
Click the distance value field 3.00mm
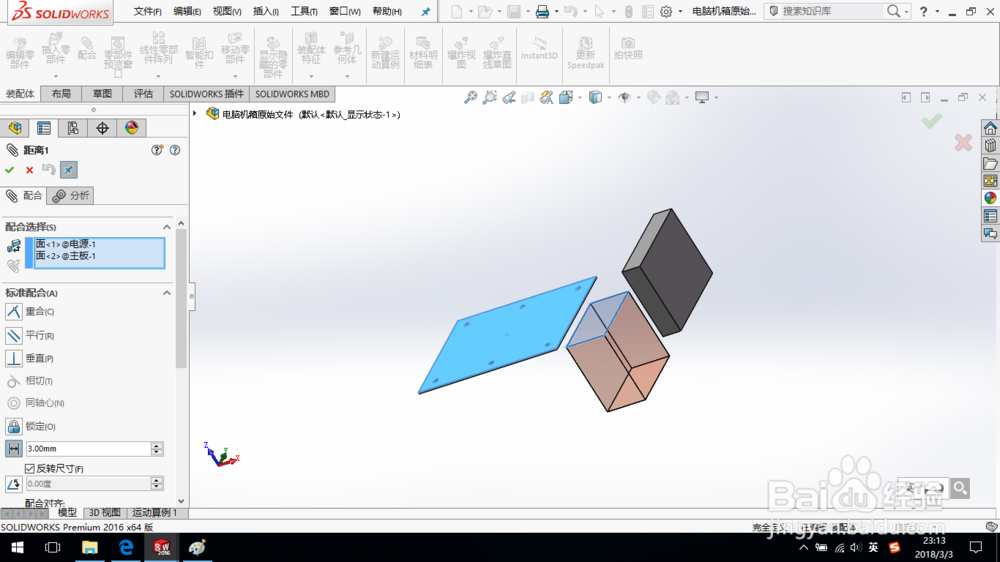tap(88, 448)
